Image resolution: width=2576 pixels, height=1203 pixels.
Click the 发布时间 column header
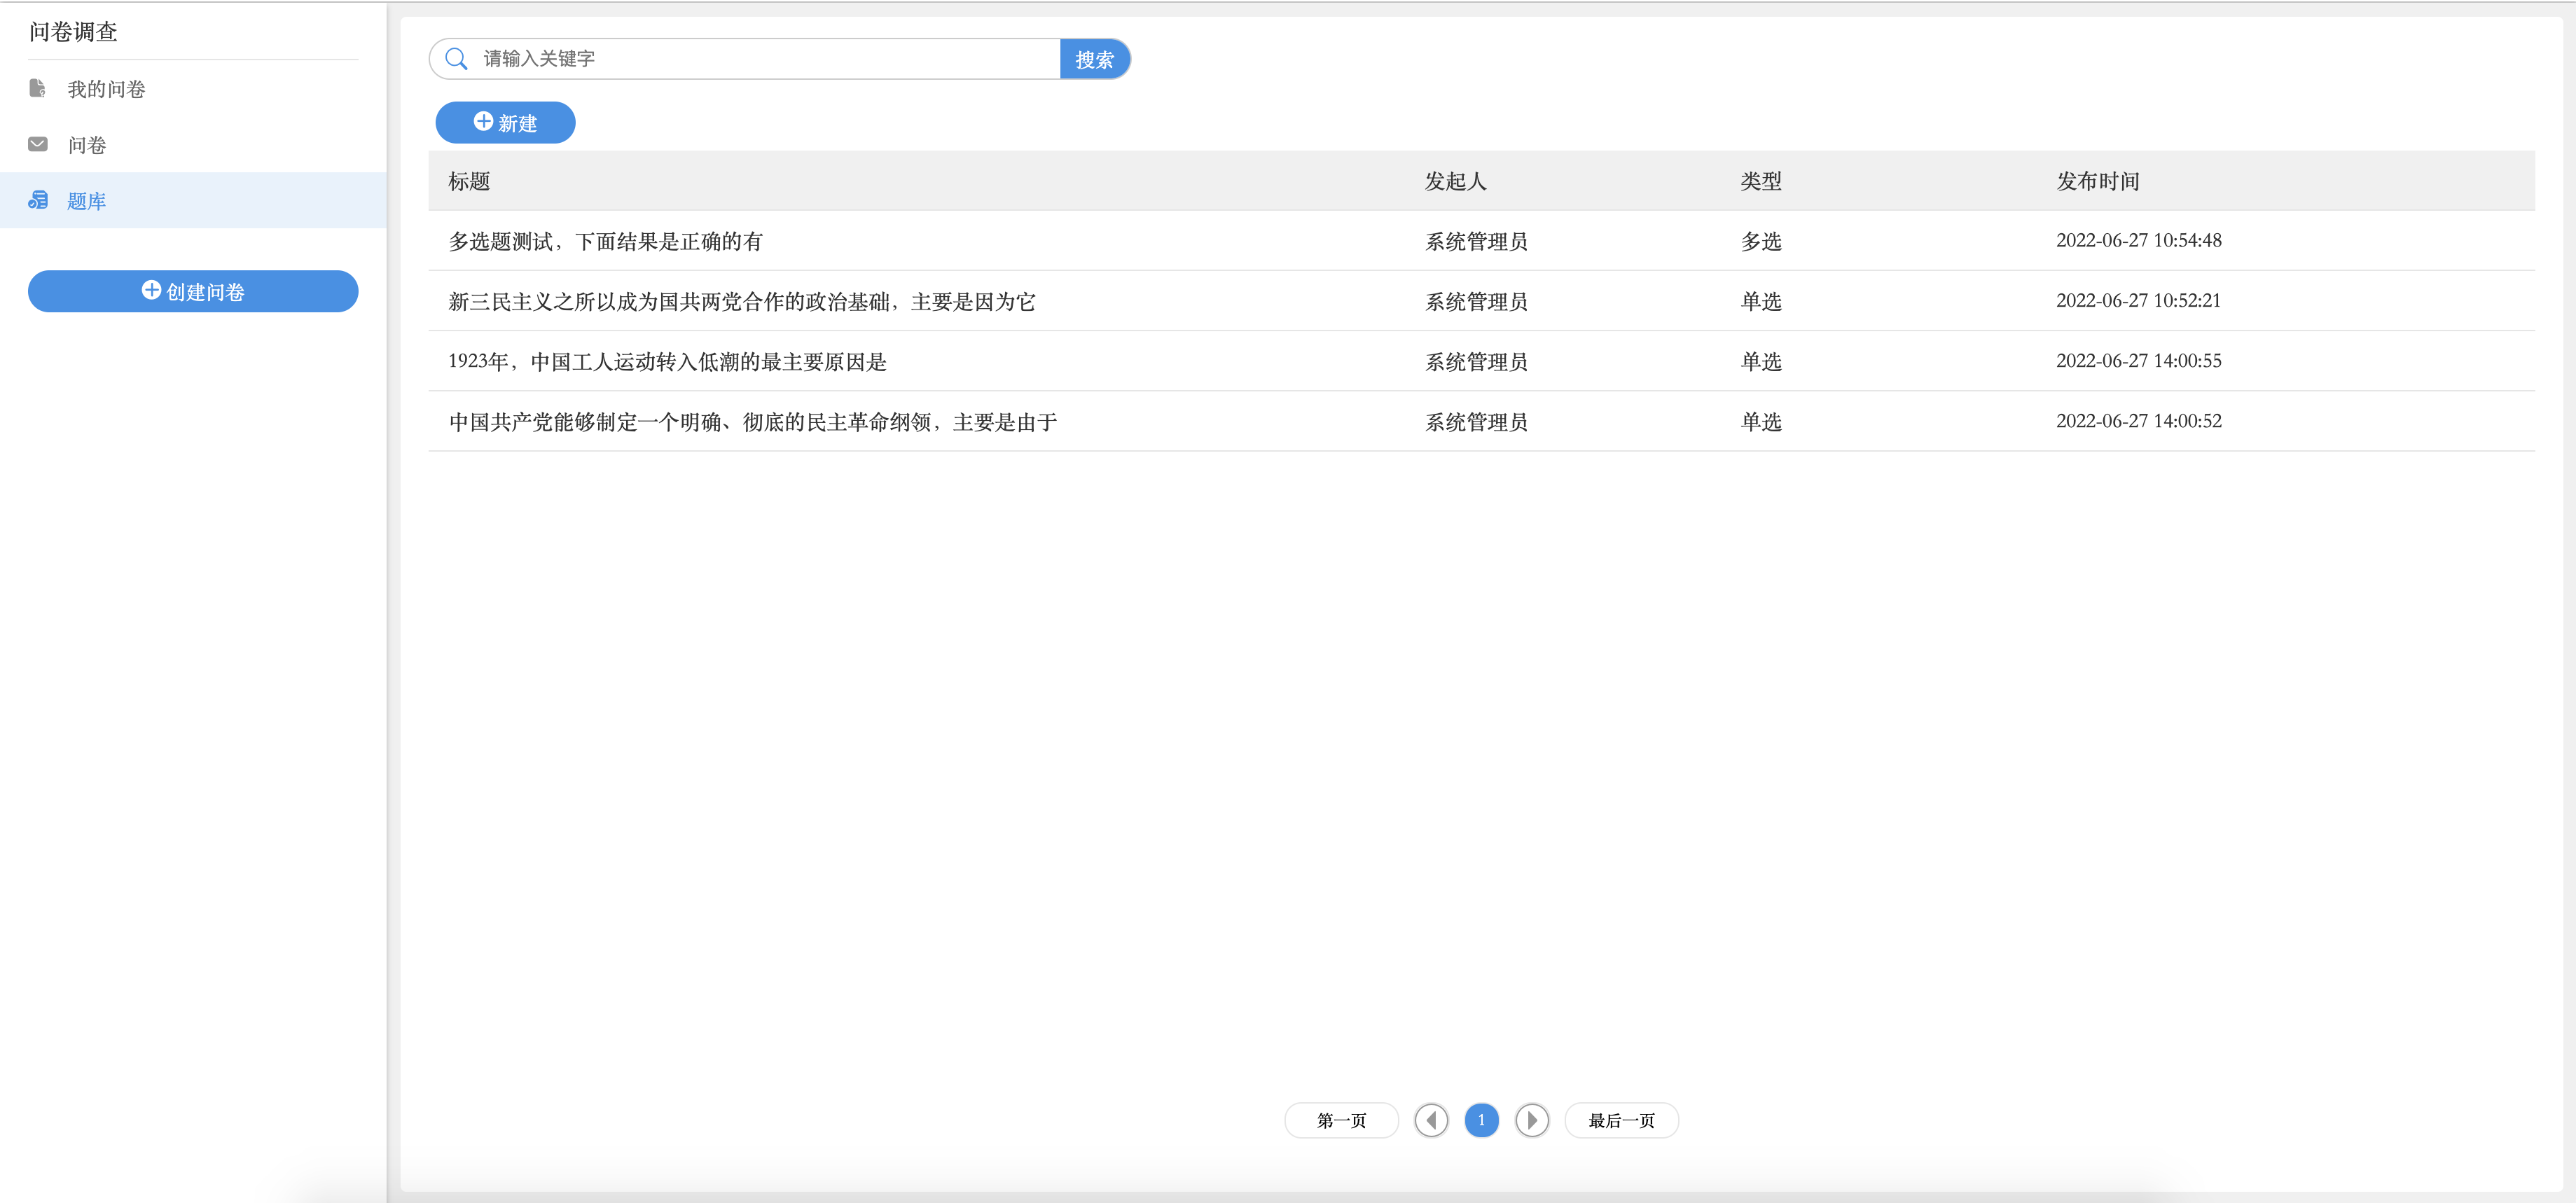pyautogui.click(x=2097, y=181)
